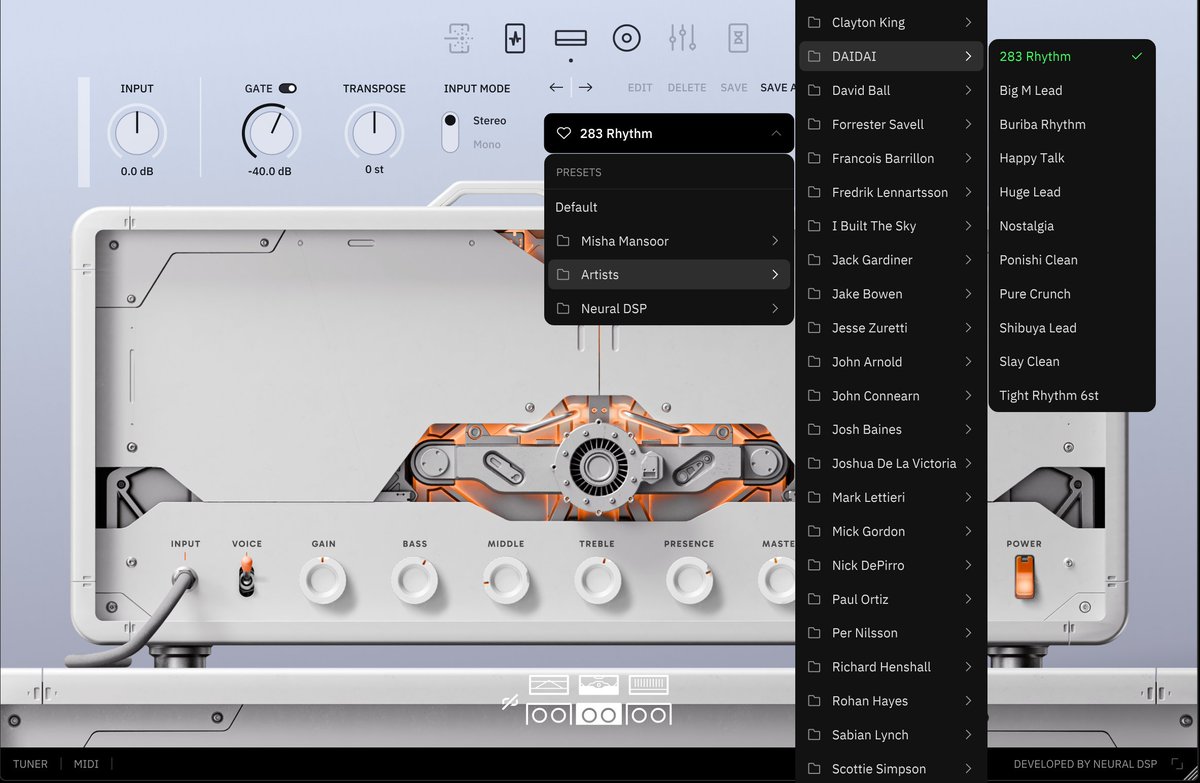1200x783 pixels.
Task: Click the amp GAIN knob
Action: click(x=323, y=579)
